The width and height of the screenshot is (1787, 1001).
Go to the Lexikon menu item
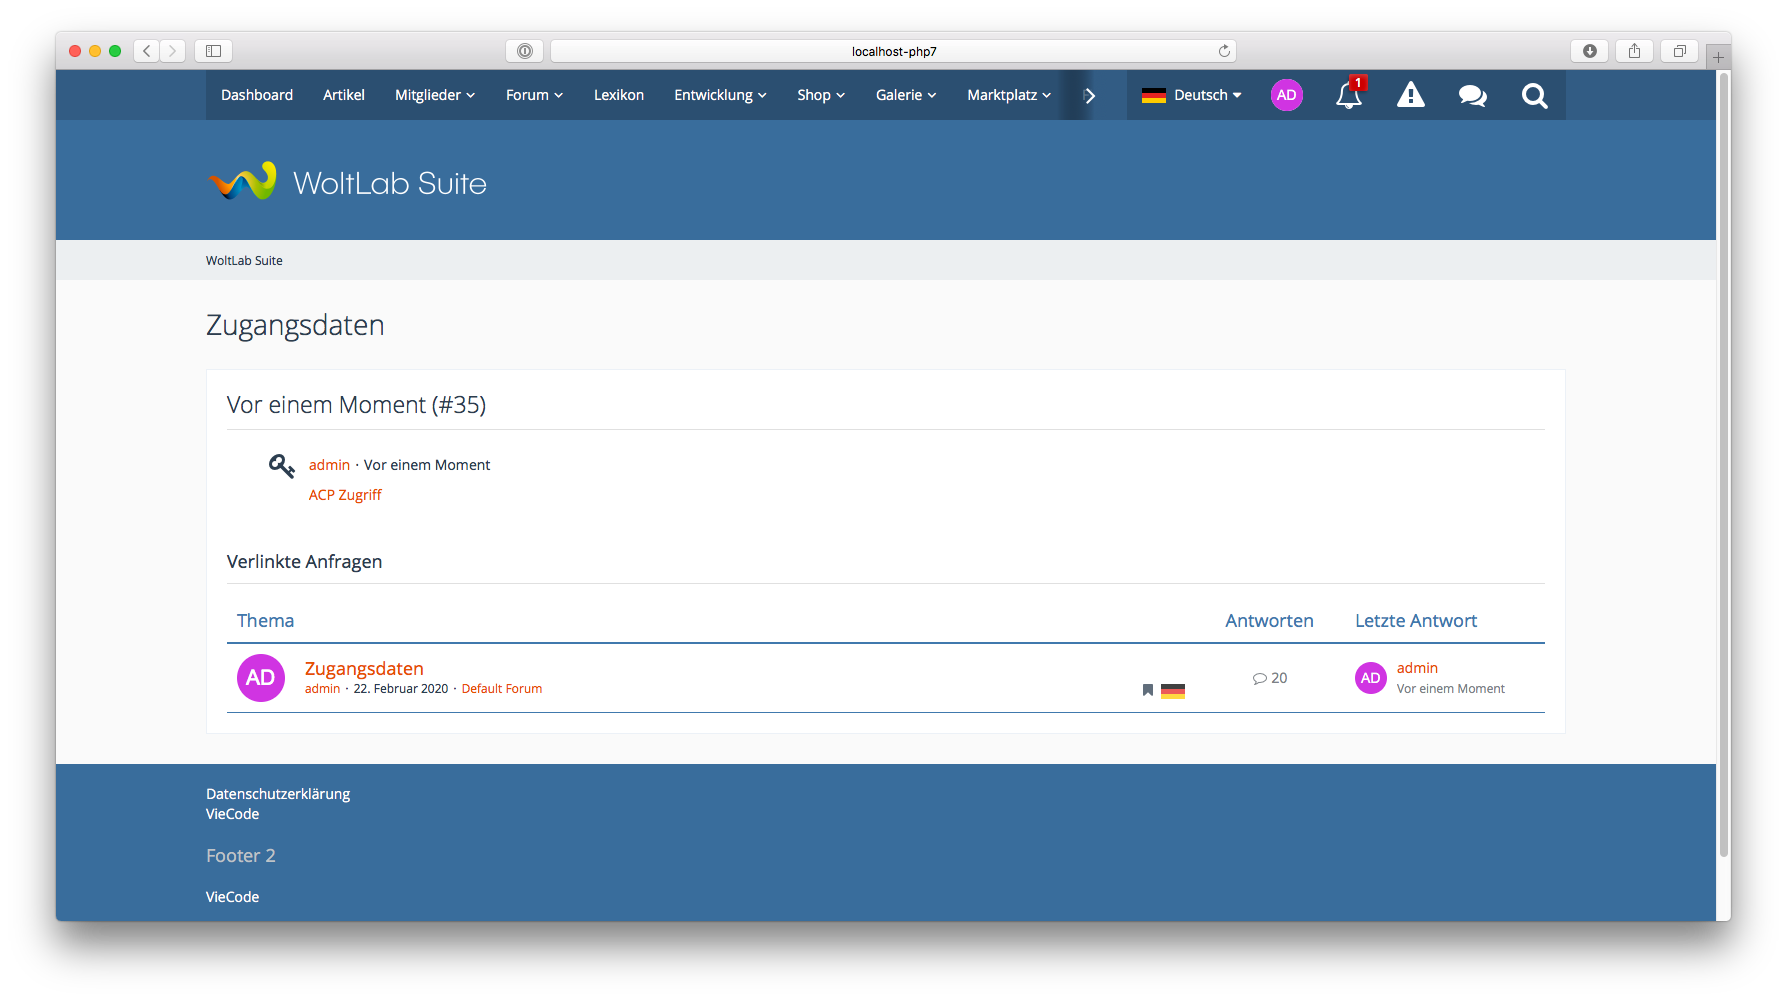(618, 95)
